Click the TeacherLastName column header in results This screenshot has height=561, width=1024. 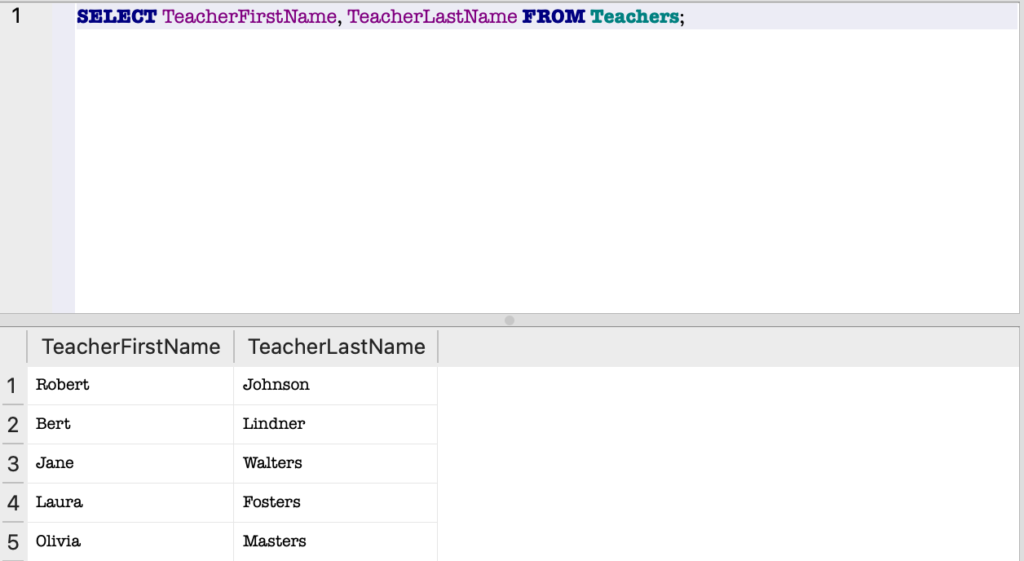coord(336,347)
